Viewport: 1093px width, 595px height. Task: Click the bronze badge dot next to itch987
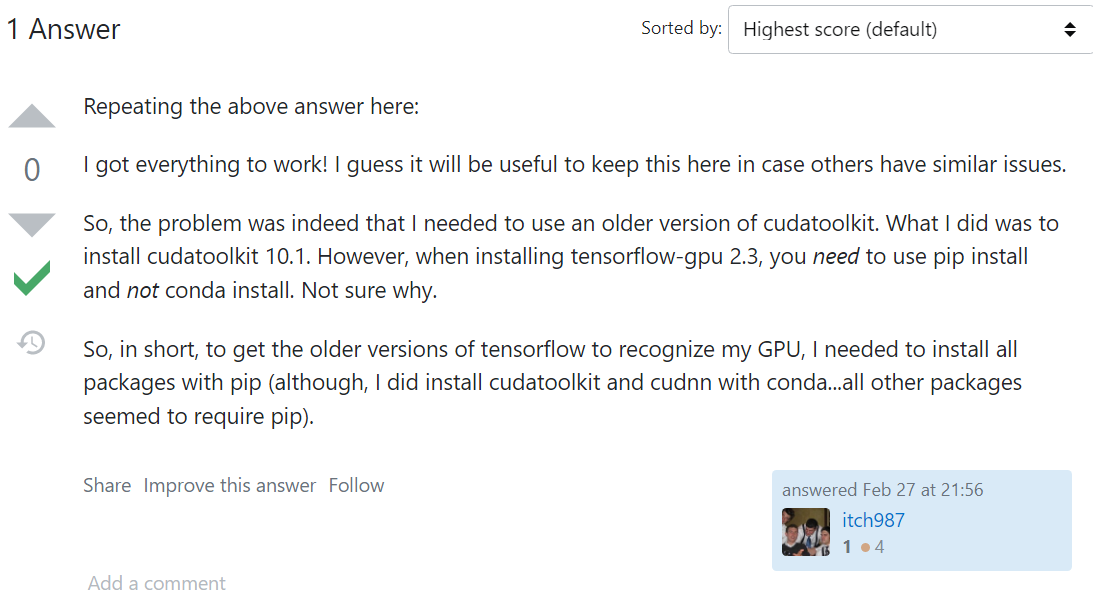(x=863, y=547)
